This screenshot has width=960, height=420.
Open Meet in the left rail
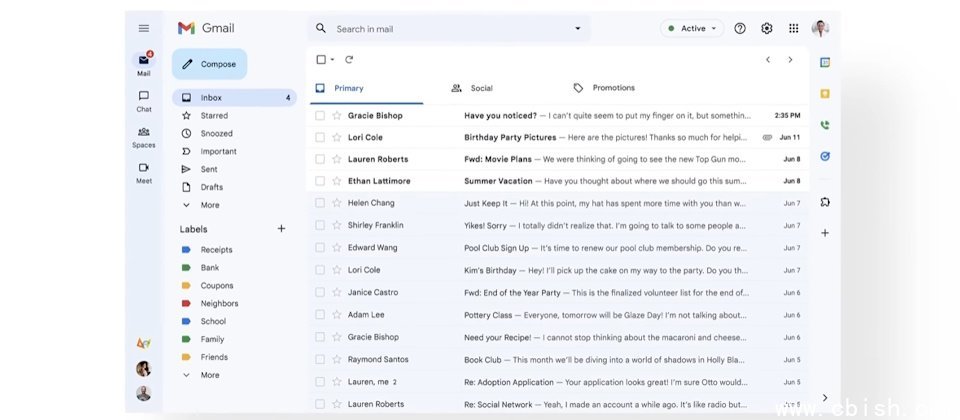pyautogui.click(x=144, y=172)
